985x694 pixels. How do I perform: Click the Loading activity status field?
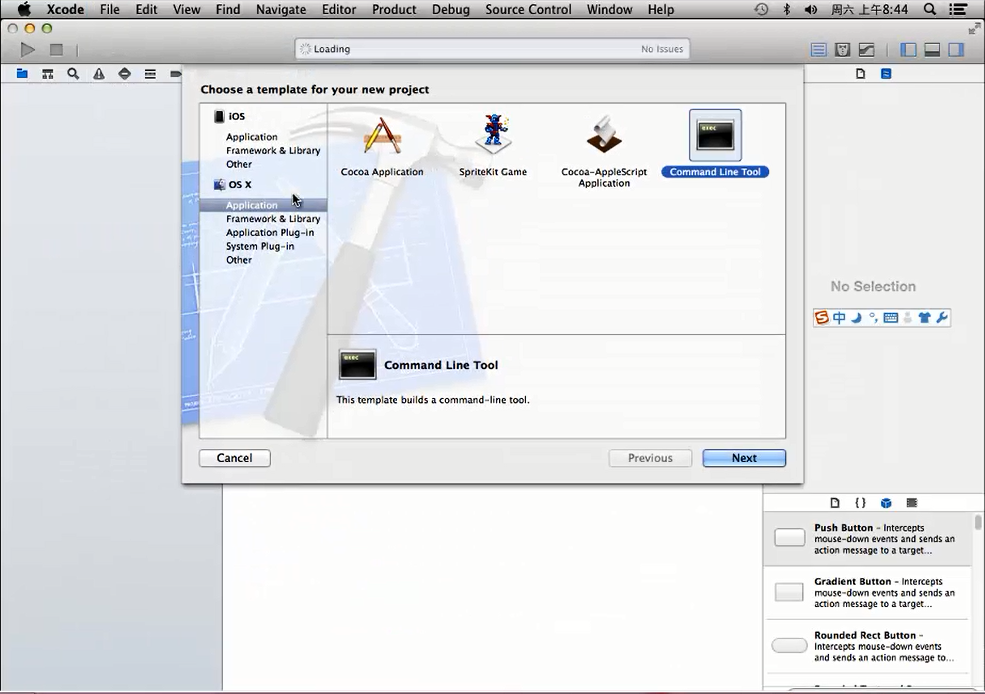click(492, 49)
